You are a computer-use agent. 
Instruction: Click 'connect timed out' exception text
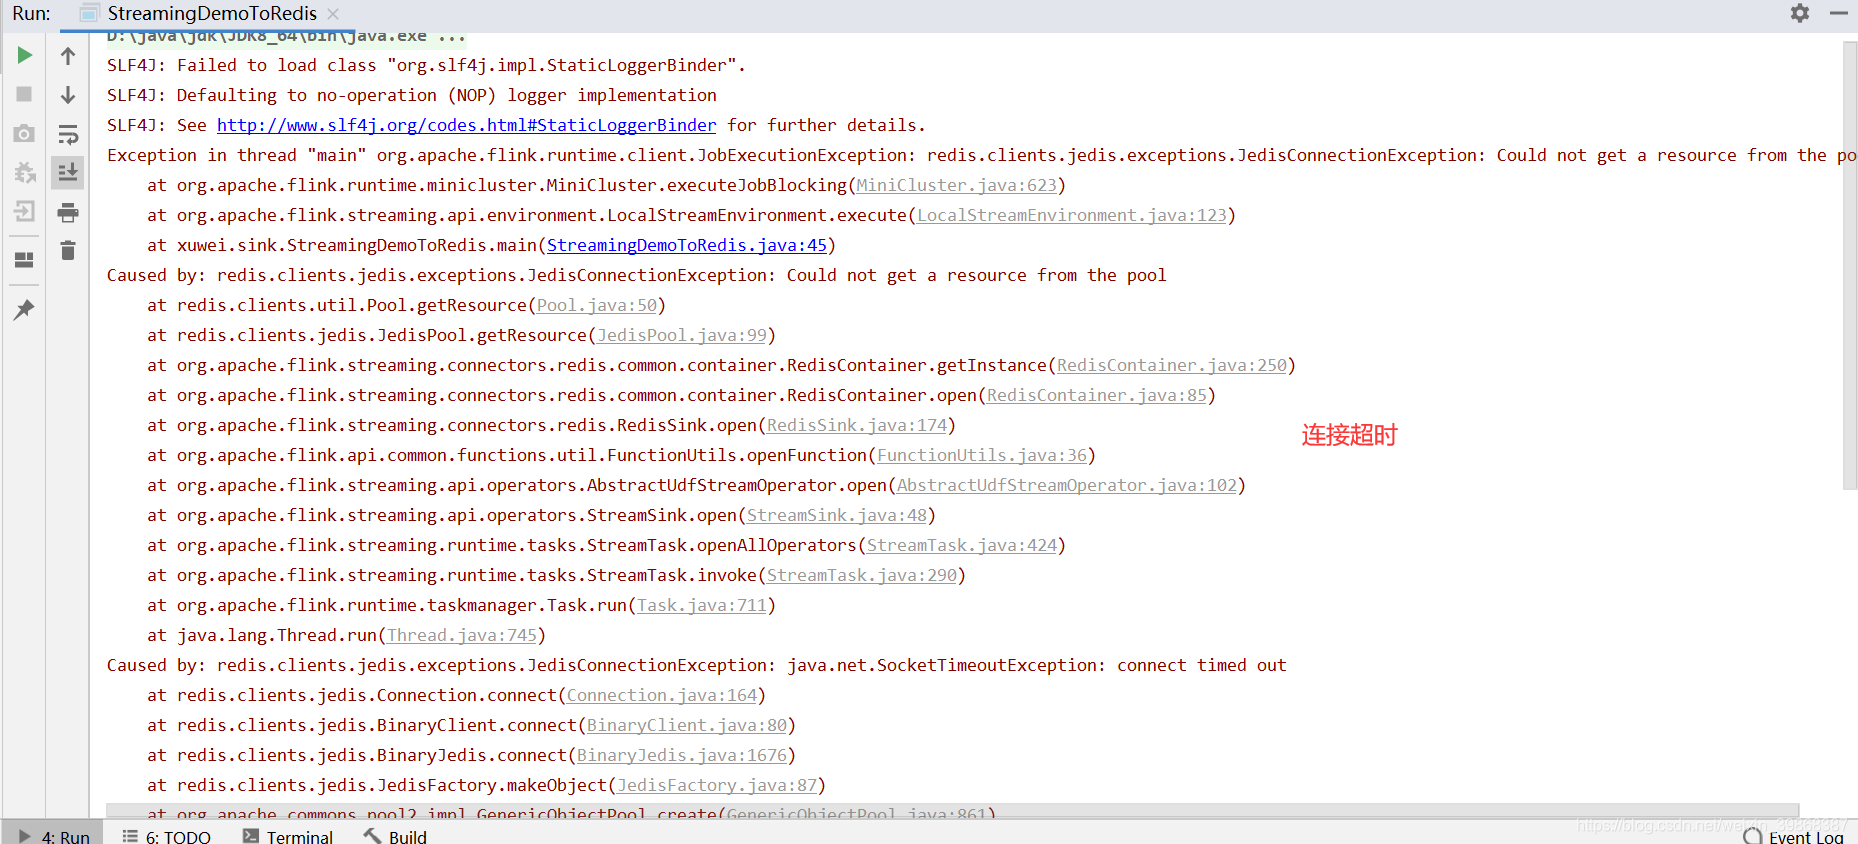[x=1201, y=665]
